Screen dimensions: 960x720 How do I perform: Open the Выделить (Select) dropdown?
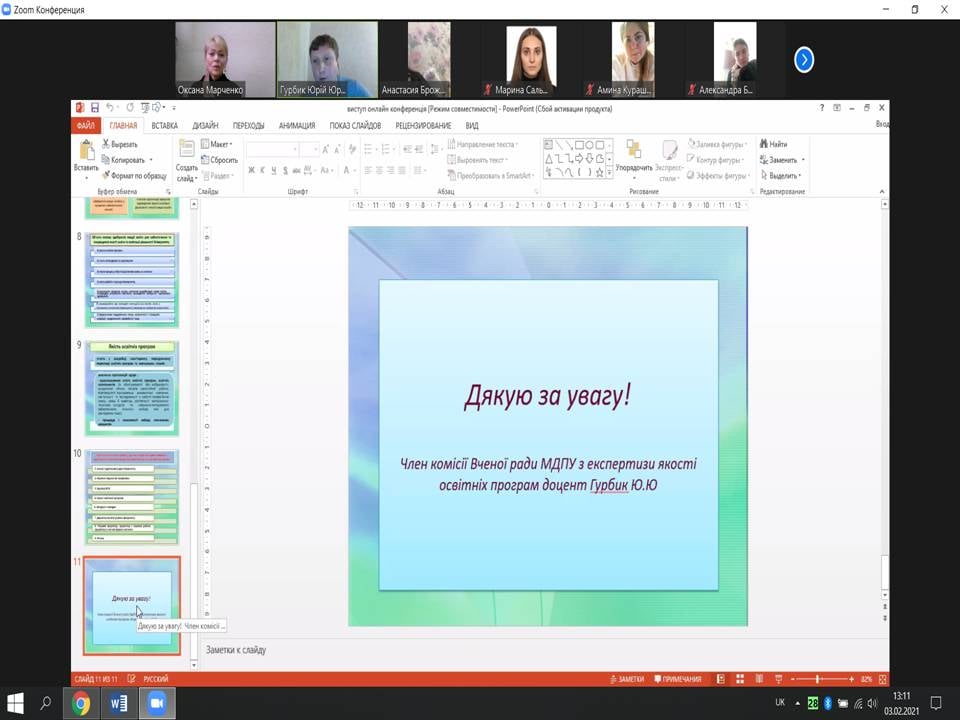(x=781, y=175)
